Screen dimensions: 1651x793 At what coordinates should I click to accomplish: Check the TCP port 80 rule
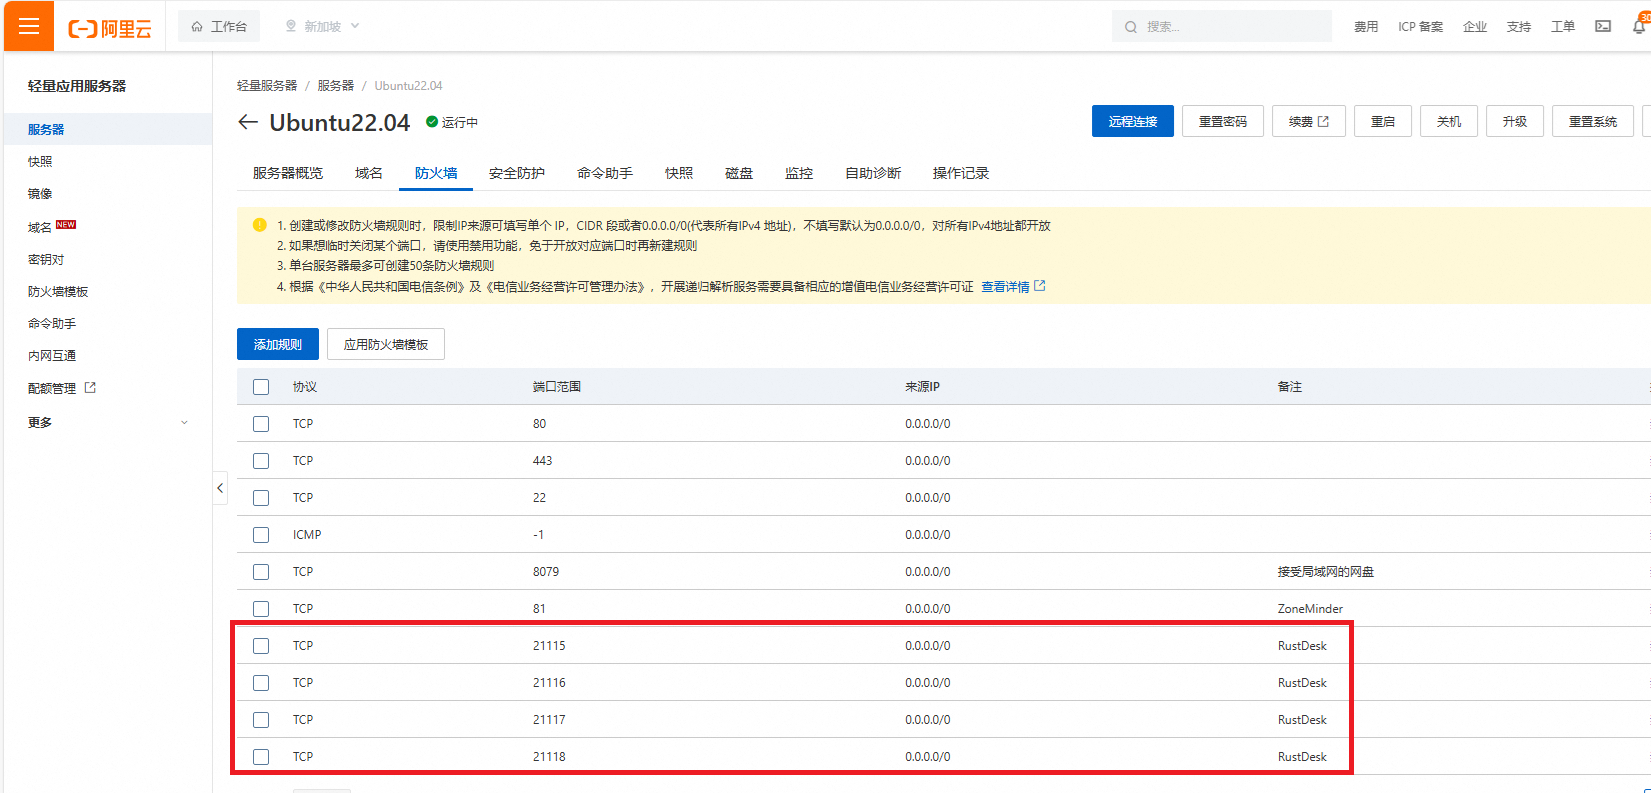click(261, 424)
